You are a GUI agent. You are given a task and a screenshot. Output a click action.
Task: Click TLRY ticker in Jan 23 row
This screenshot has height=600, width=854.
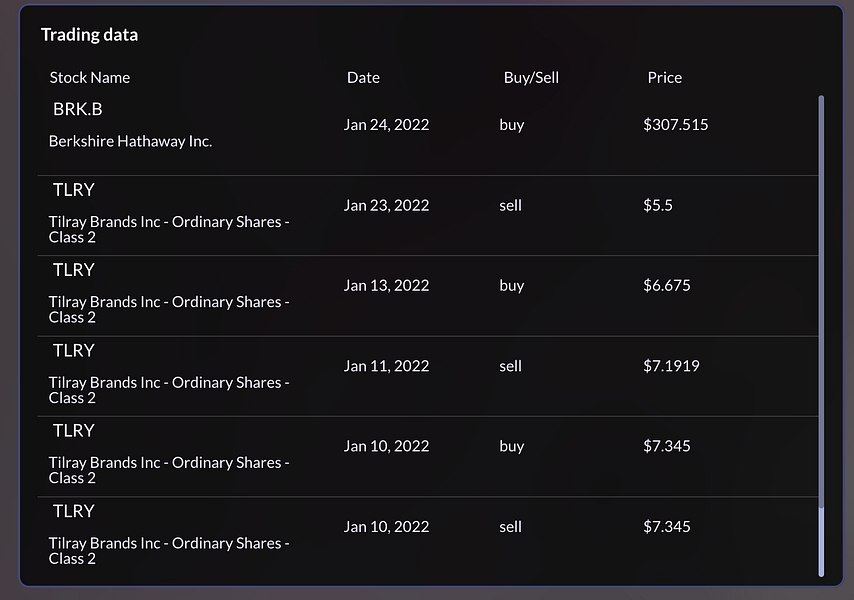coord(74,189)
